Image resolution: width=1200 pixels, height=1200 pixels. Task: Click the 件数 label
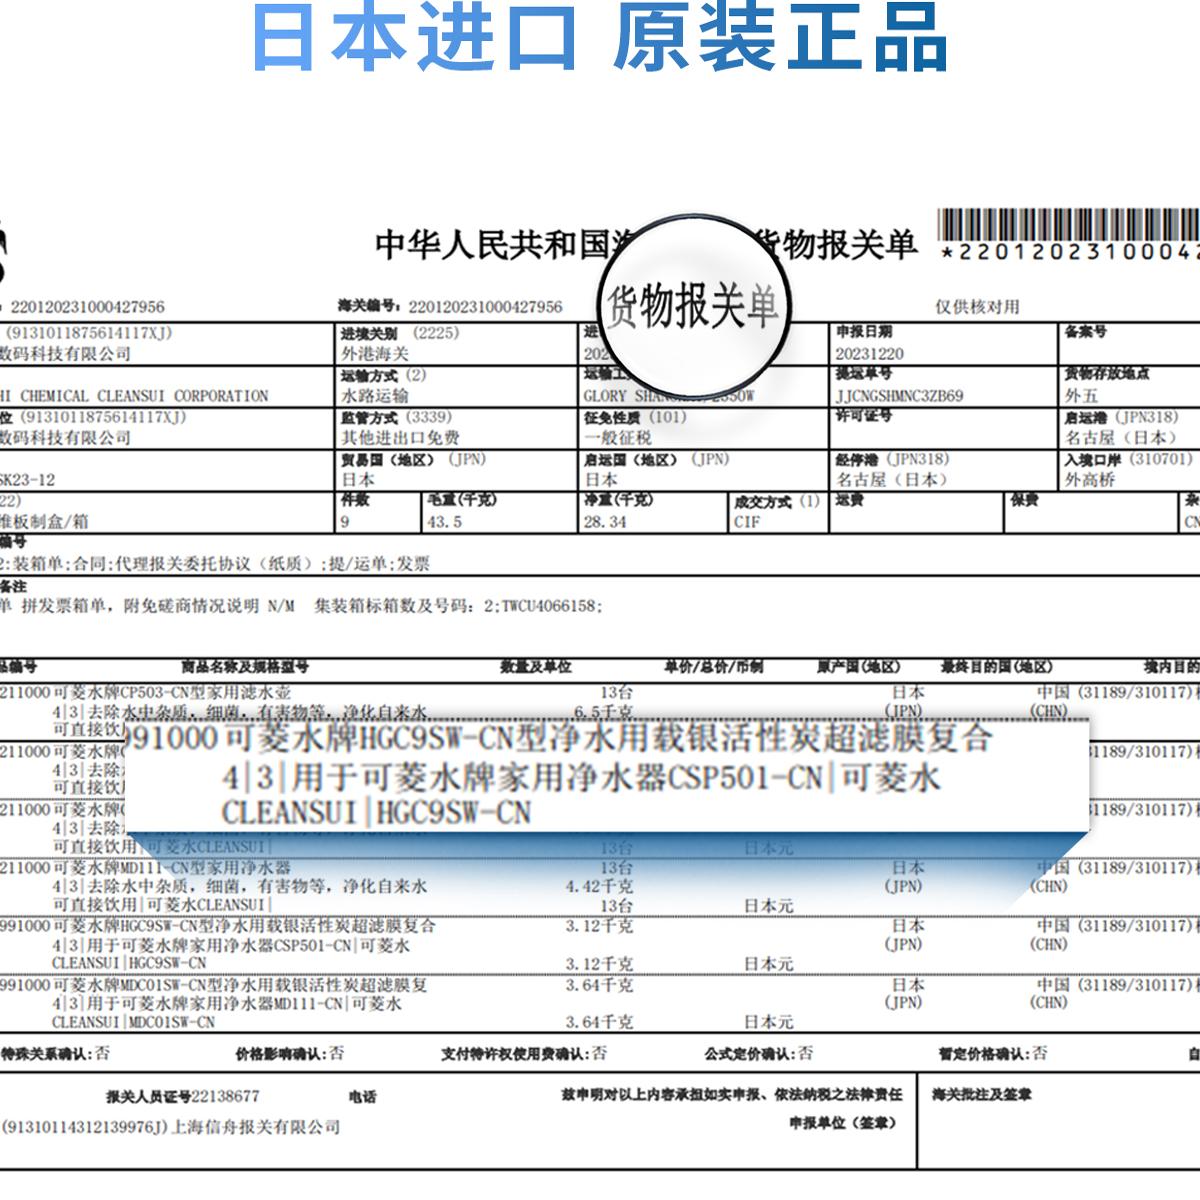click(x=355, y=499)
